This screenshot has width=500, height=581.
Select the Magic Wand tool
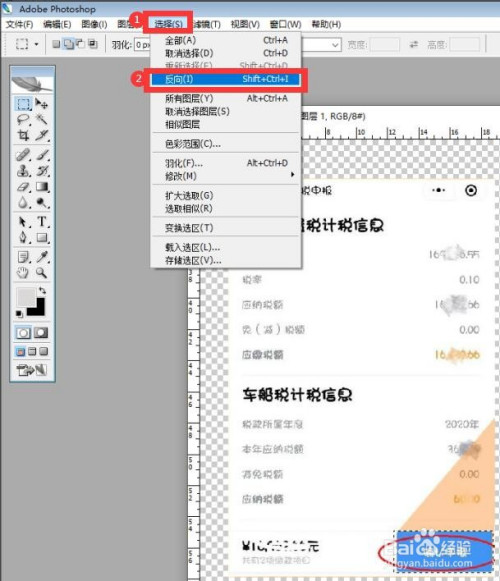point(42,119)
